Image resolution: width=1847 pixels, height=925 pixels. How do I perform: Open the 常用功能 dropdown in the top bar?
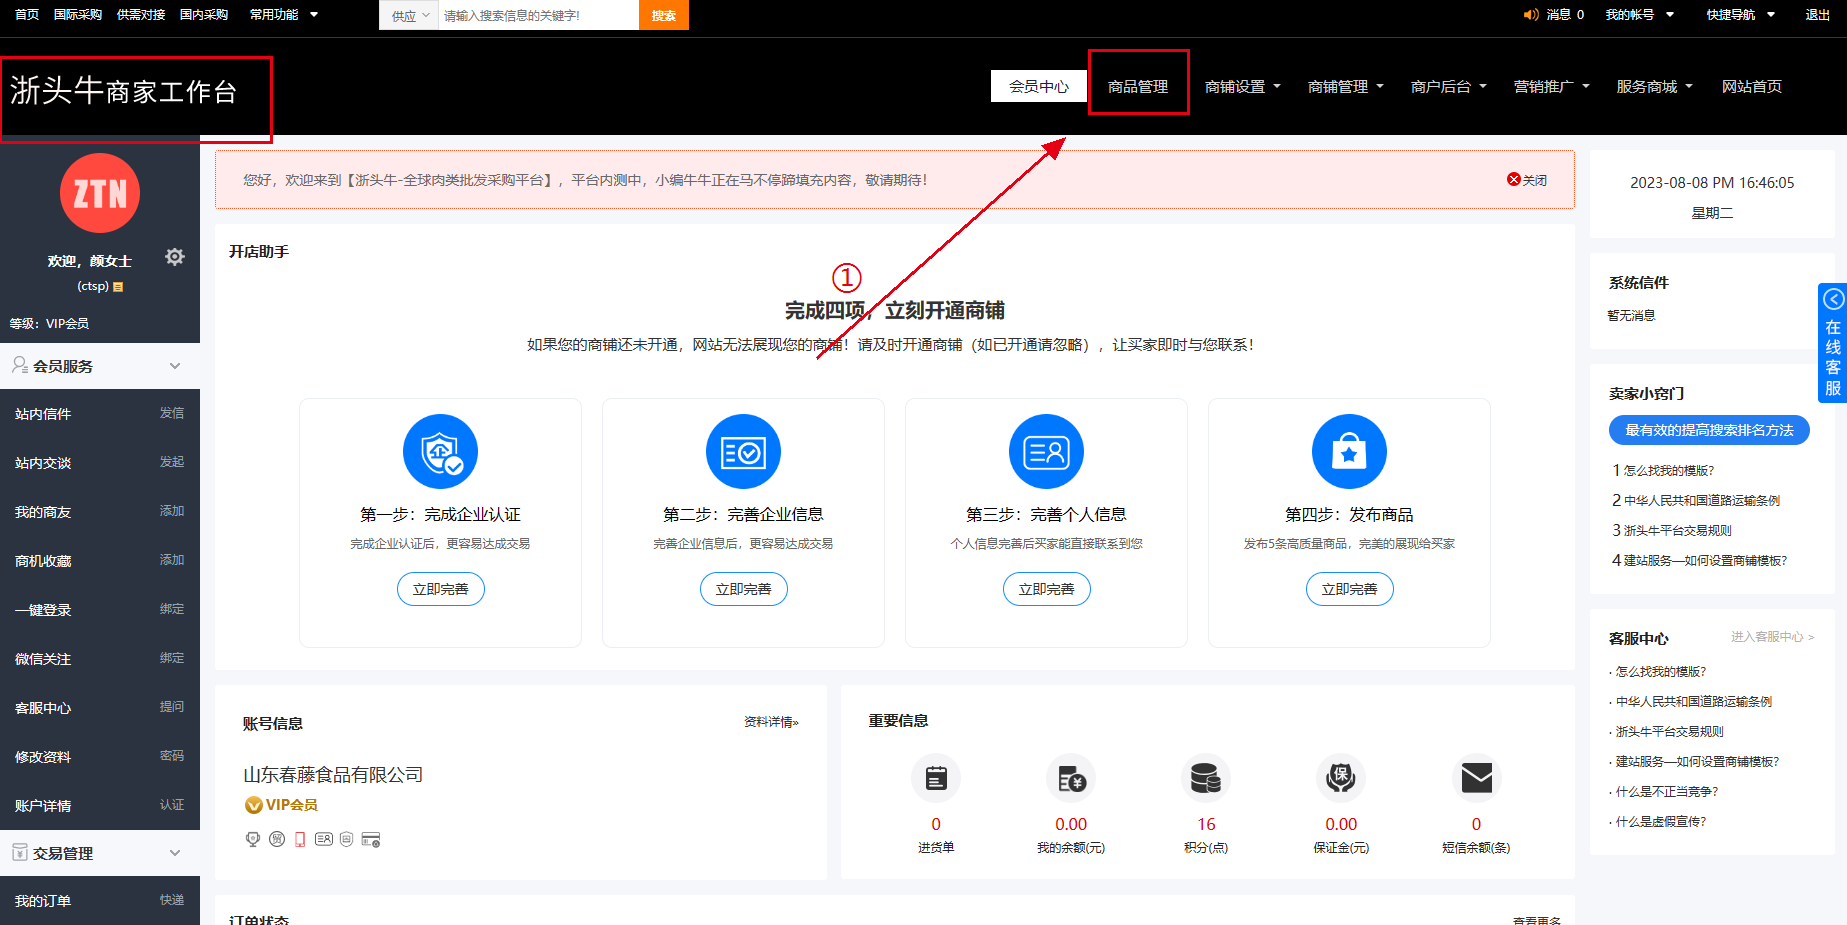point(284,15)
